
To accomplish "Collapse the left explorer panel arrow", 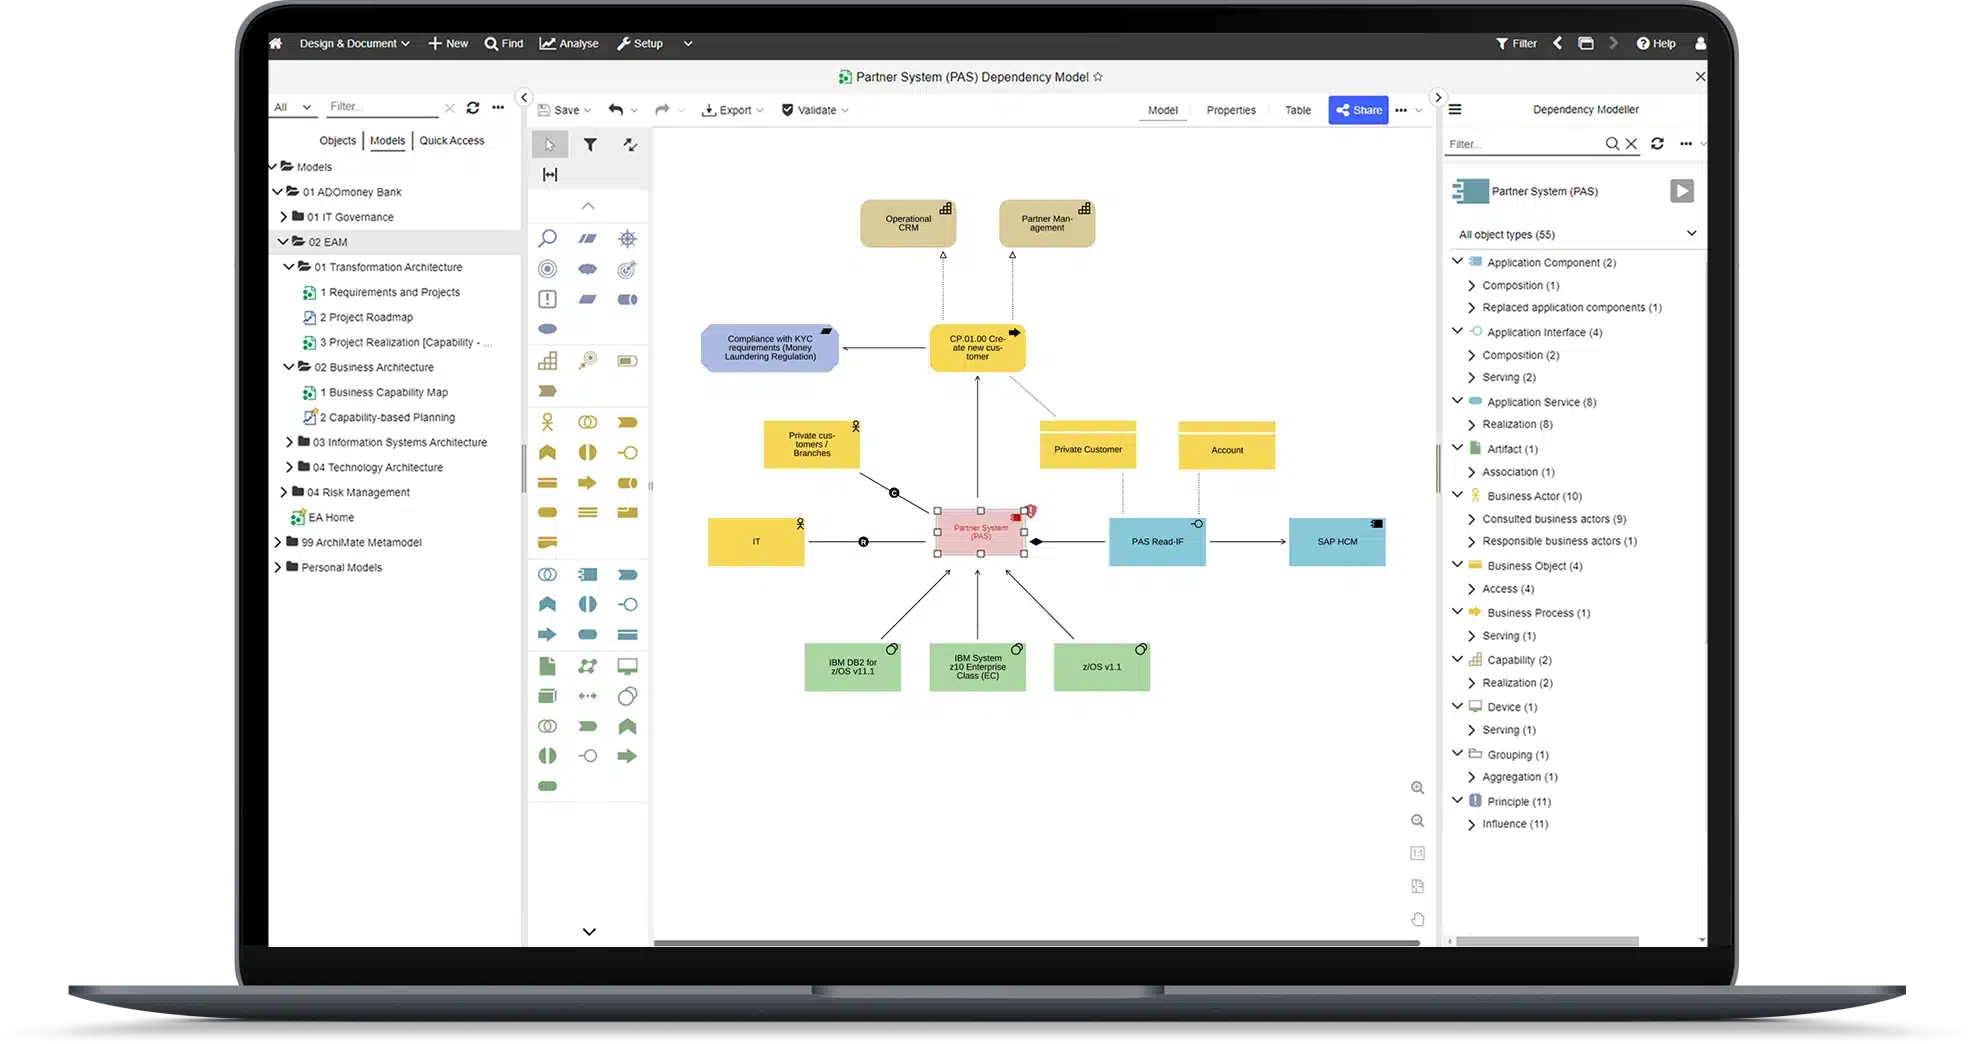I will tap(524, 97).
